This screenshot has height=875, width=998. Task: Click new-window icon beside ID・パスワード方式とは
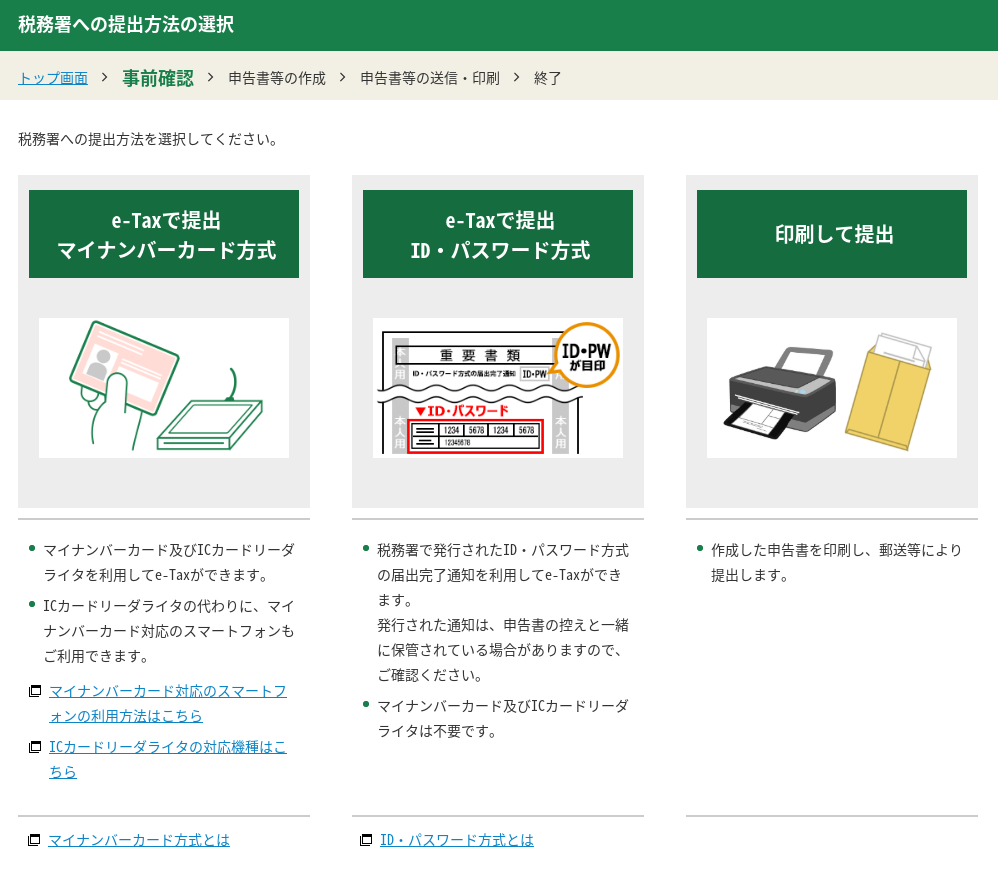point(366,840)
